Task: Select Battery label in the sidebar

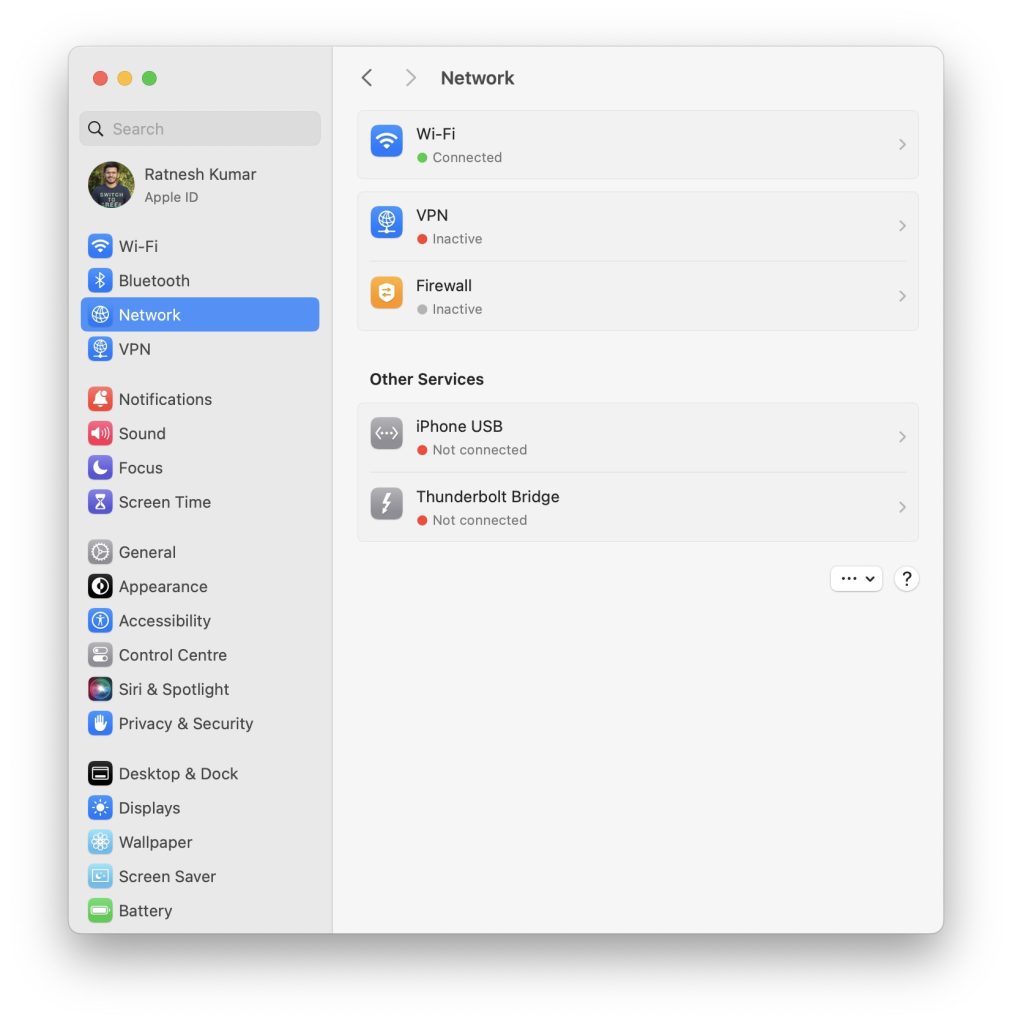Action: coord(146,911)
